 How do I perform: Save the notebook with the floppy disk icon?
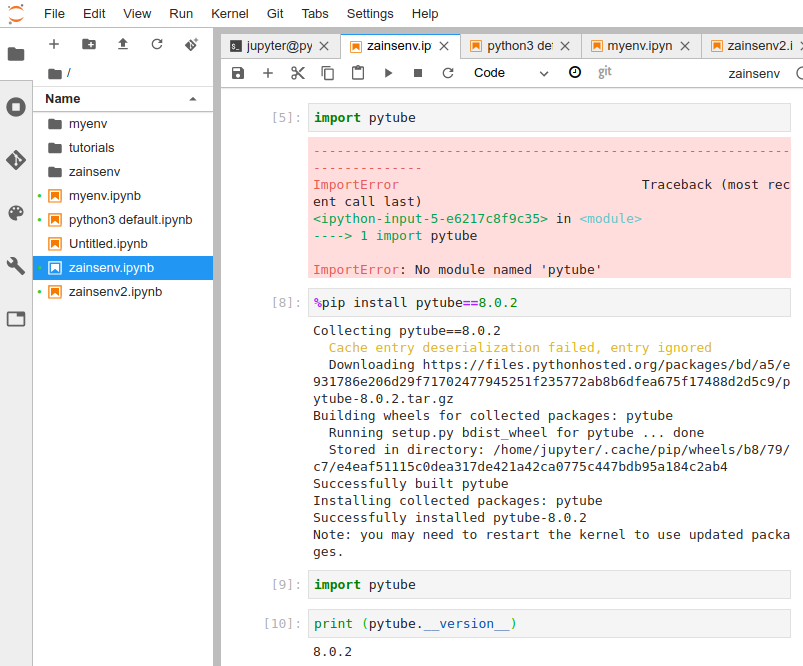[x=238, y=73]
